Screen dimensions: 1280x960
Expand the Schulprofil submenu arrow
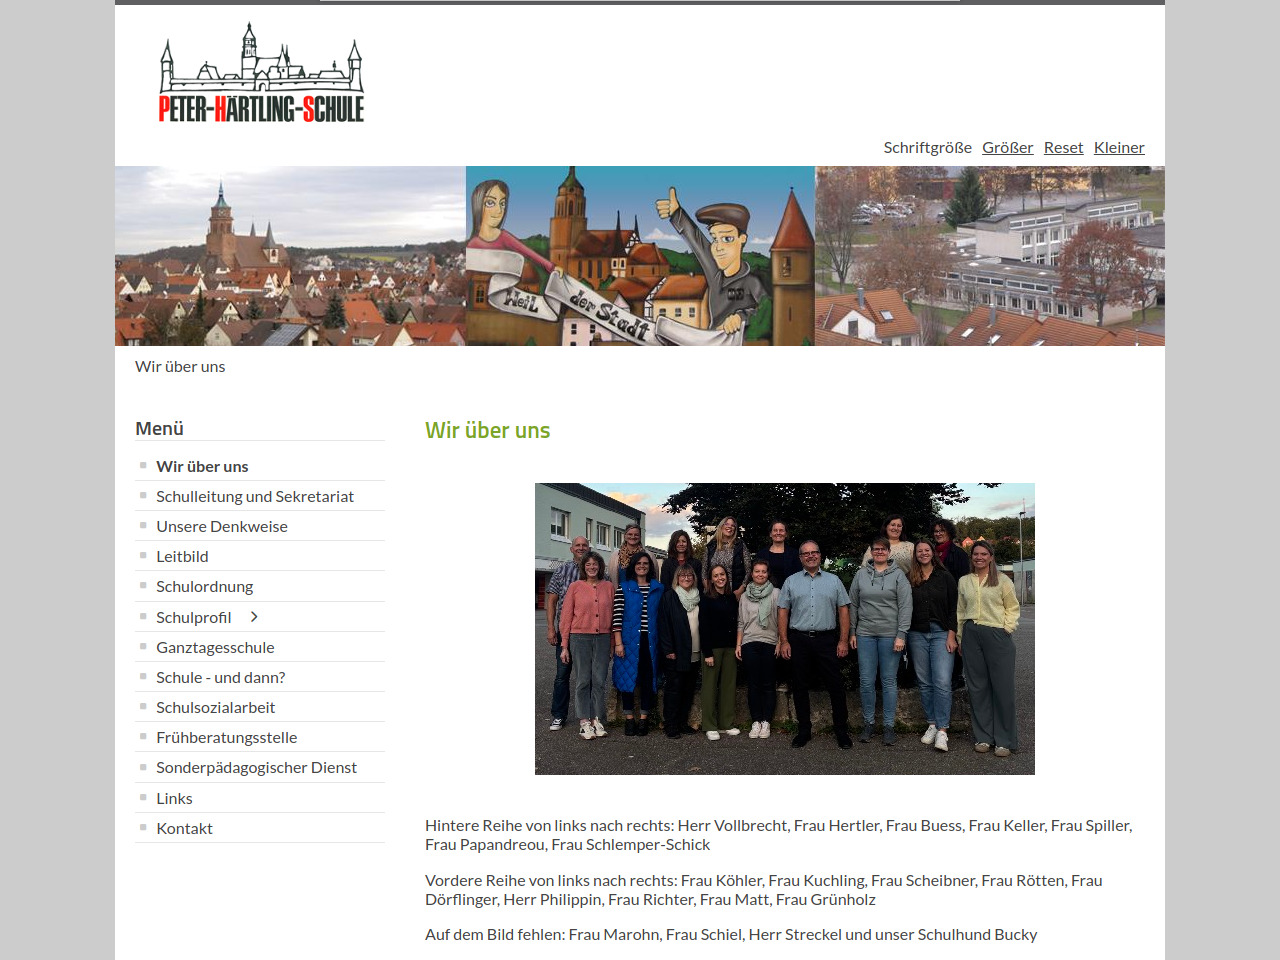[x=254, y=617]
